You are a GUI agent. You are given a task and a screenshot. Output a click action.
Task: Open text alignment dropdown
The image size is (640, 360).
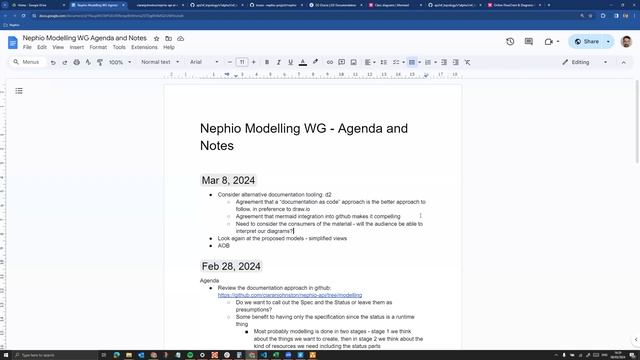tap(370, 62)
